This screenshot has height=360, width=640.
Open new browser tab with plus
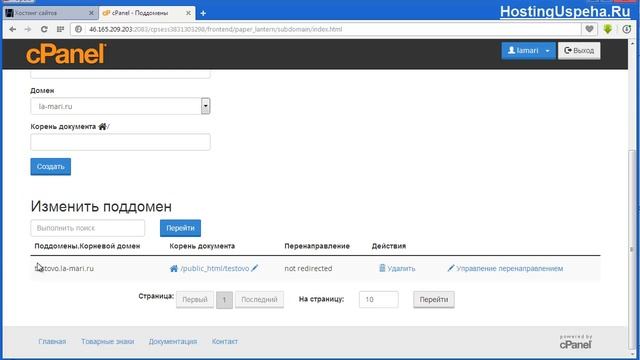pos(203,13)
